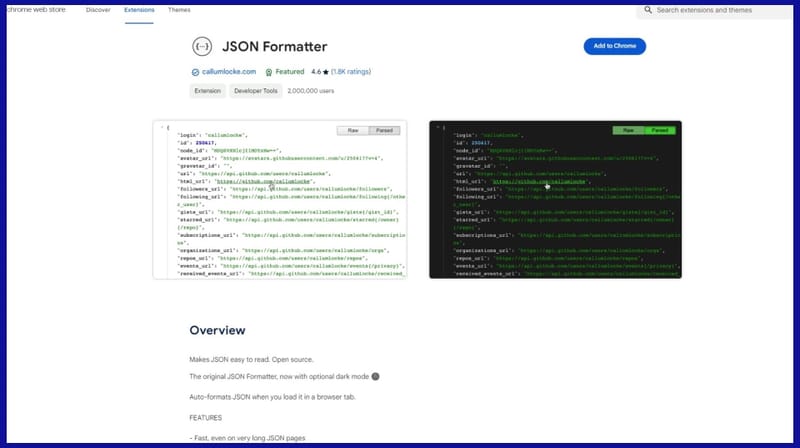Screen dimensions: 800x448
Task: Focus the Search extensions and themes field
Action: click(x=720, y=9)
